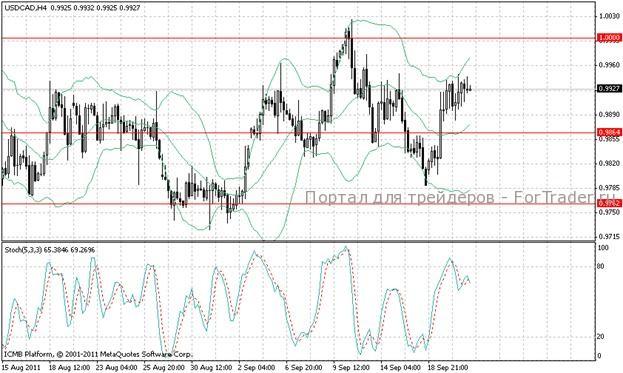Select the red horizontal line at 0.9864
The height and width of the screenshot is (373, 623).
(x=298, y=133)
